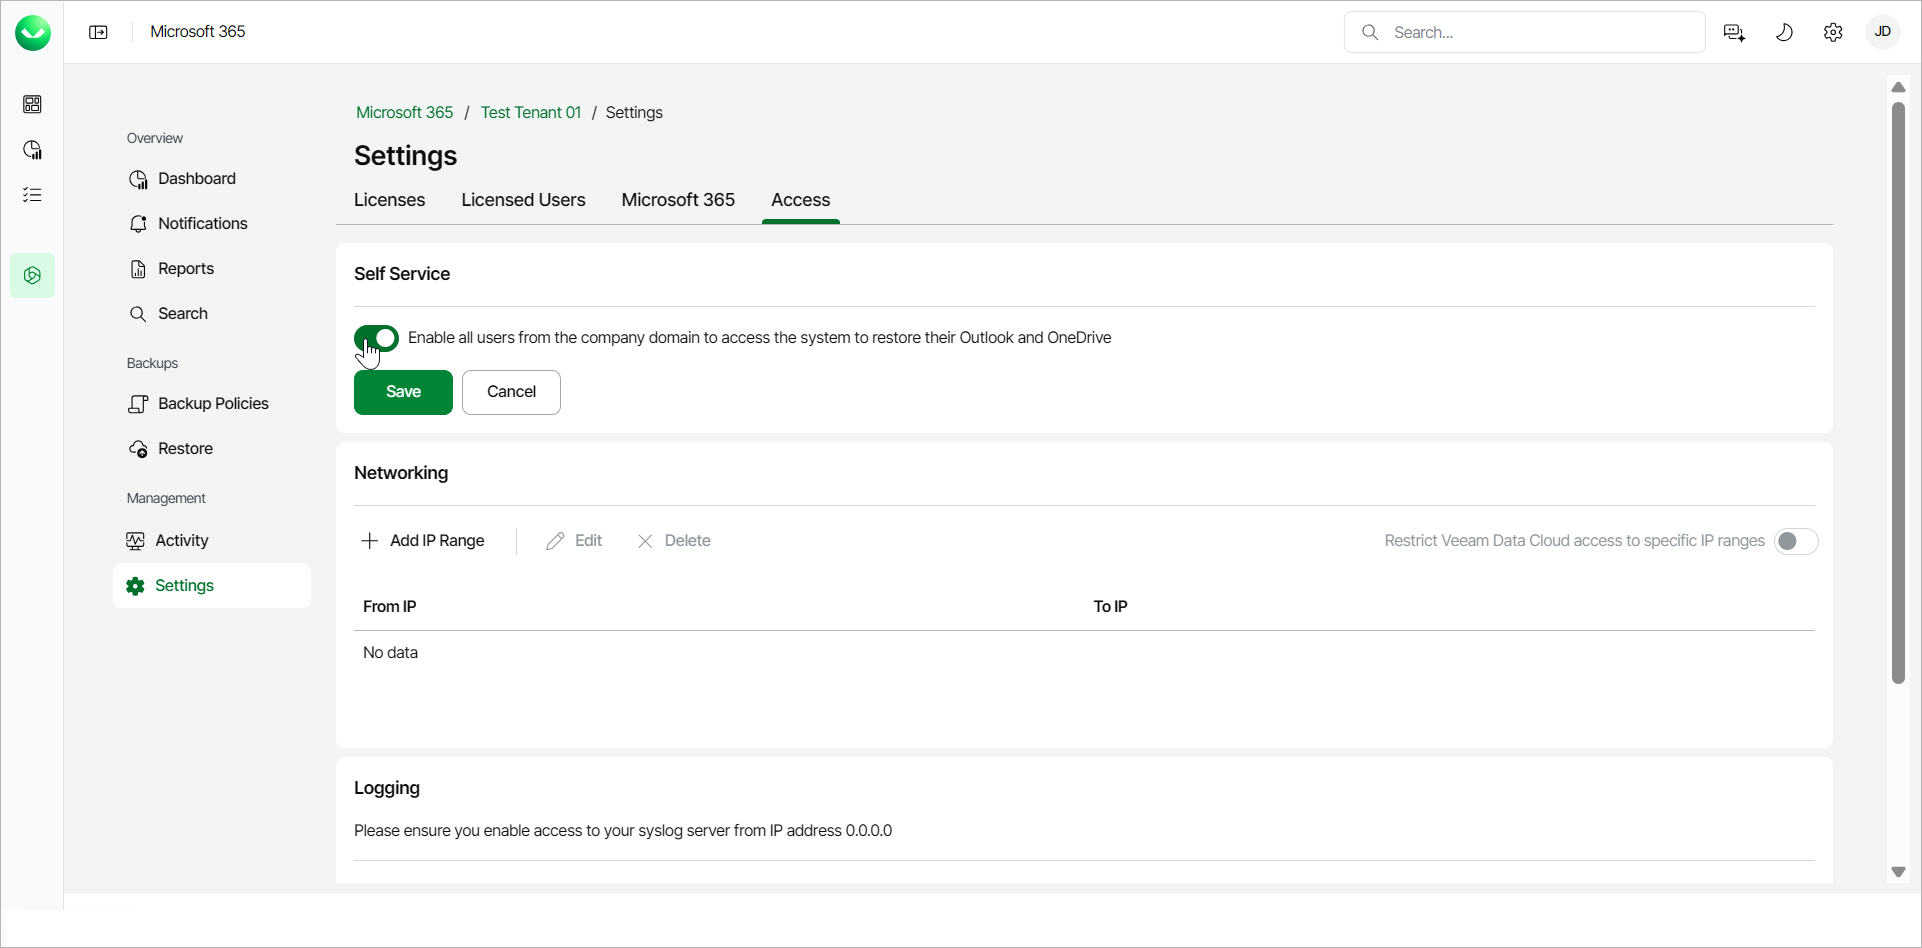Save the self-service settings
The width and height of the screenshot is (1922, 948).
point(402,392)
